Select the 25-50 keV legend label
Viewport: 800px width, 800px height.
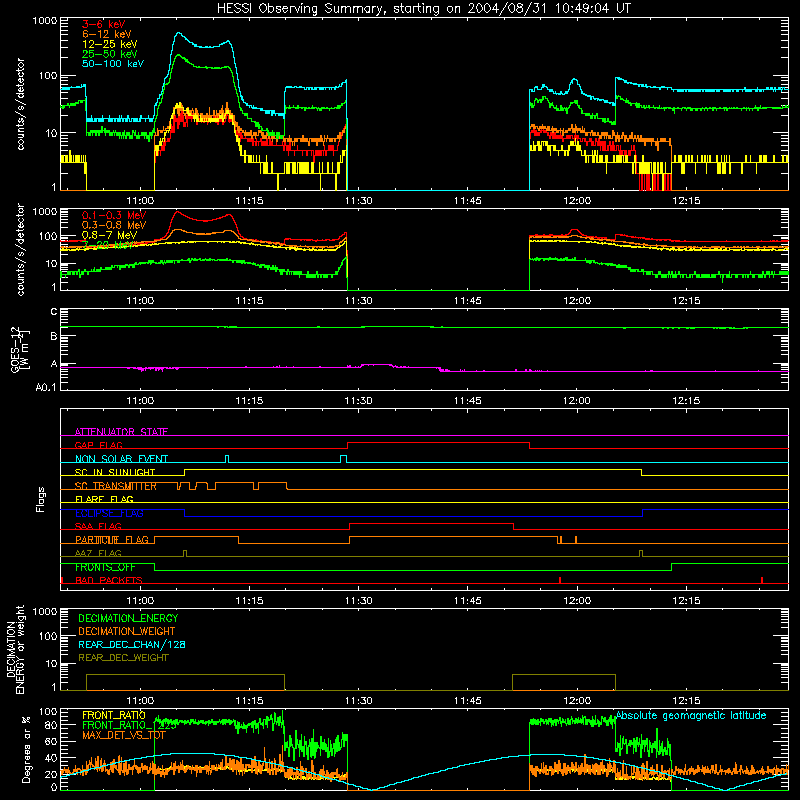click(x=109, y=54)
